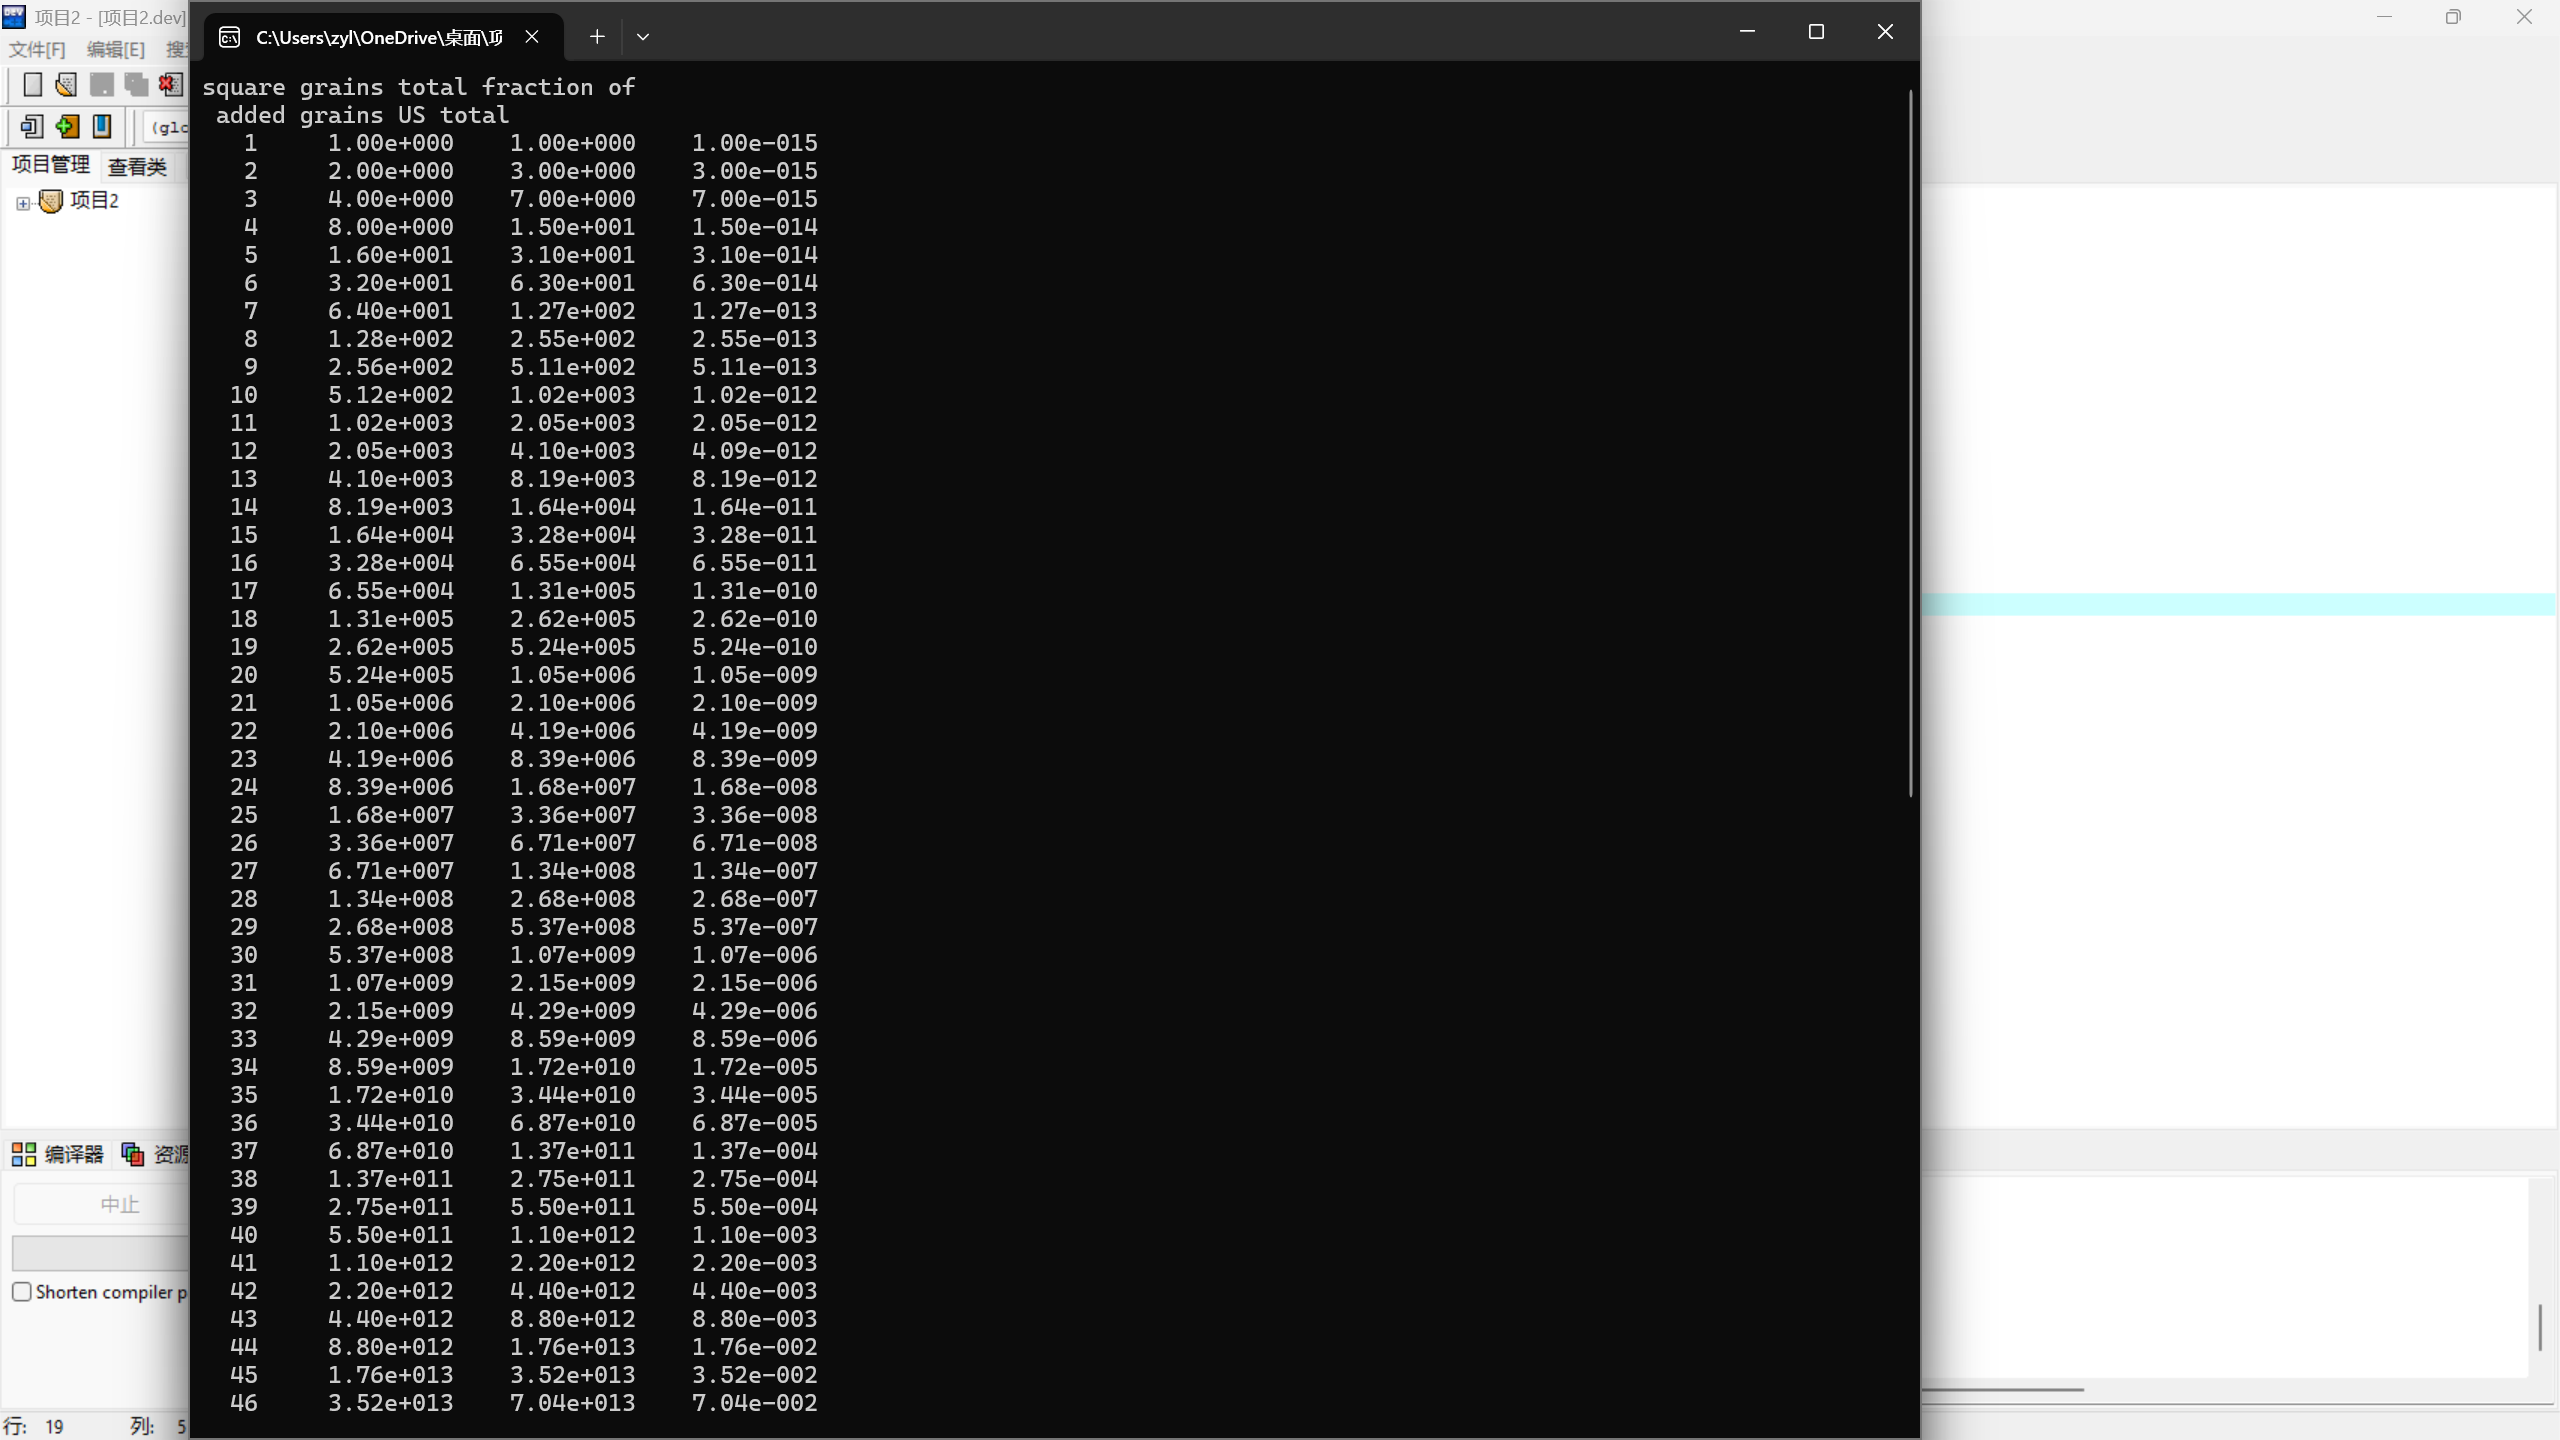Click the Add bookmark green plus icon
Image resolution: width=2560 pixels, height=1440 pixels.
[x=67, y=127]
